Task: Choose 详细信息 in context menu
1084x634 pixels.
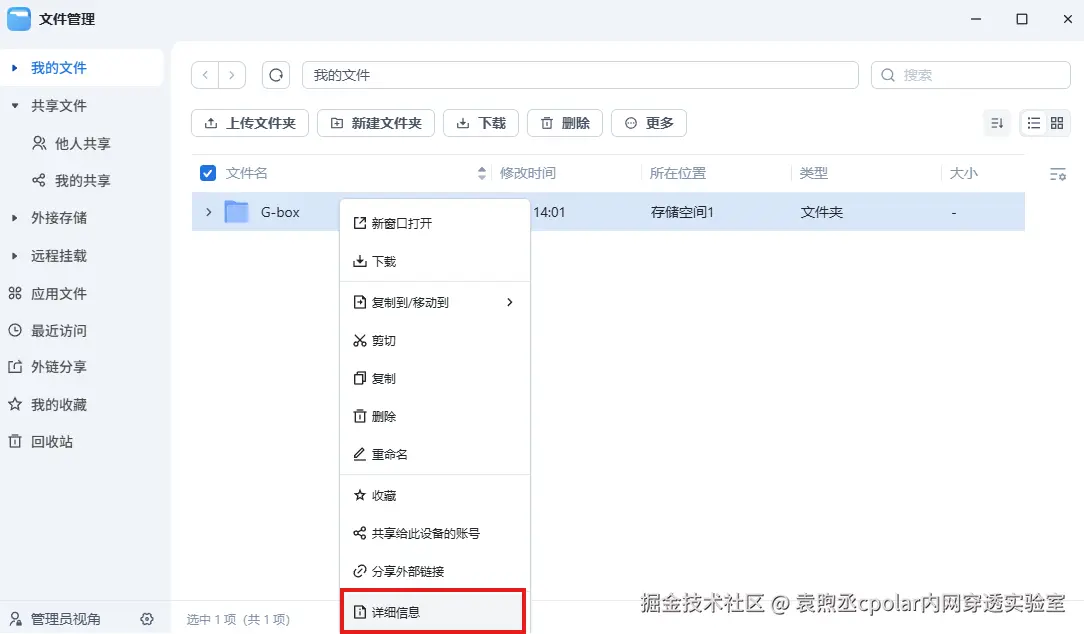Action: click(x=433, y=612)
